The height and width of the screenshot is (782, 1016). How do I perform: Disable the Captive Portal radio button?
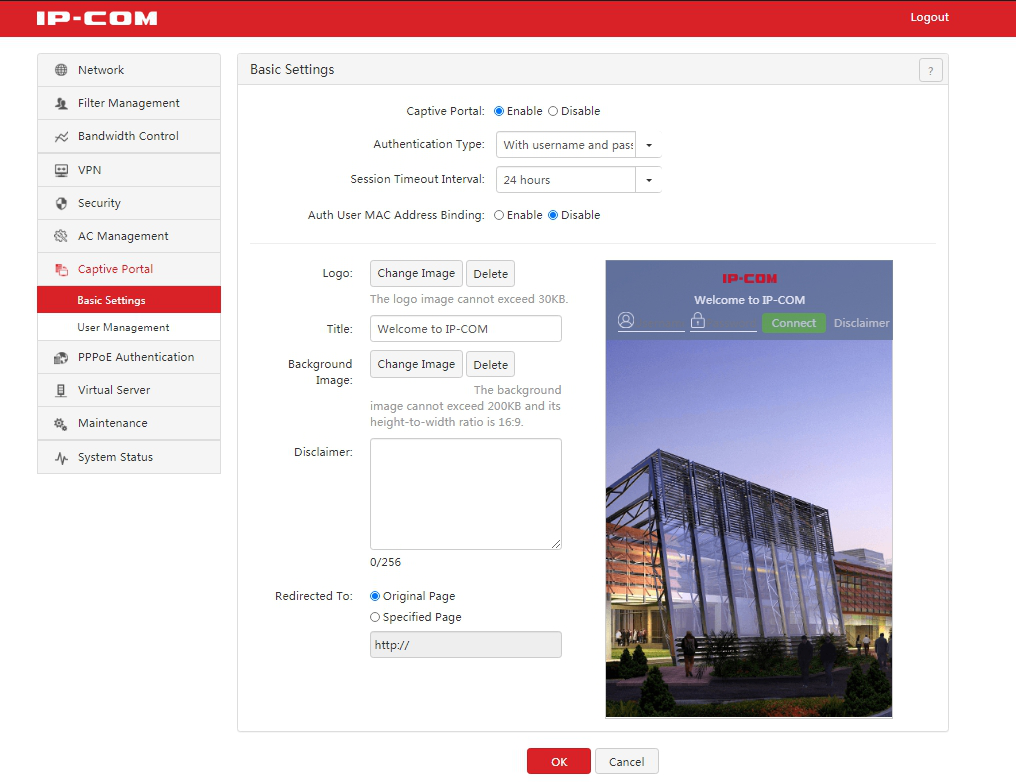click(553, 111)
